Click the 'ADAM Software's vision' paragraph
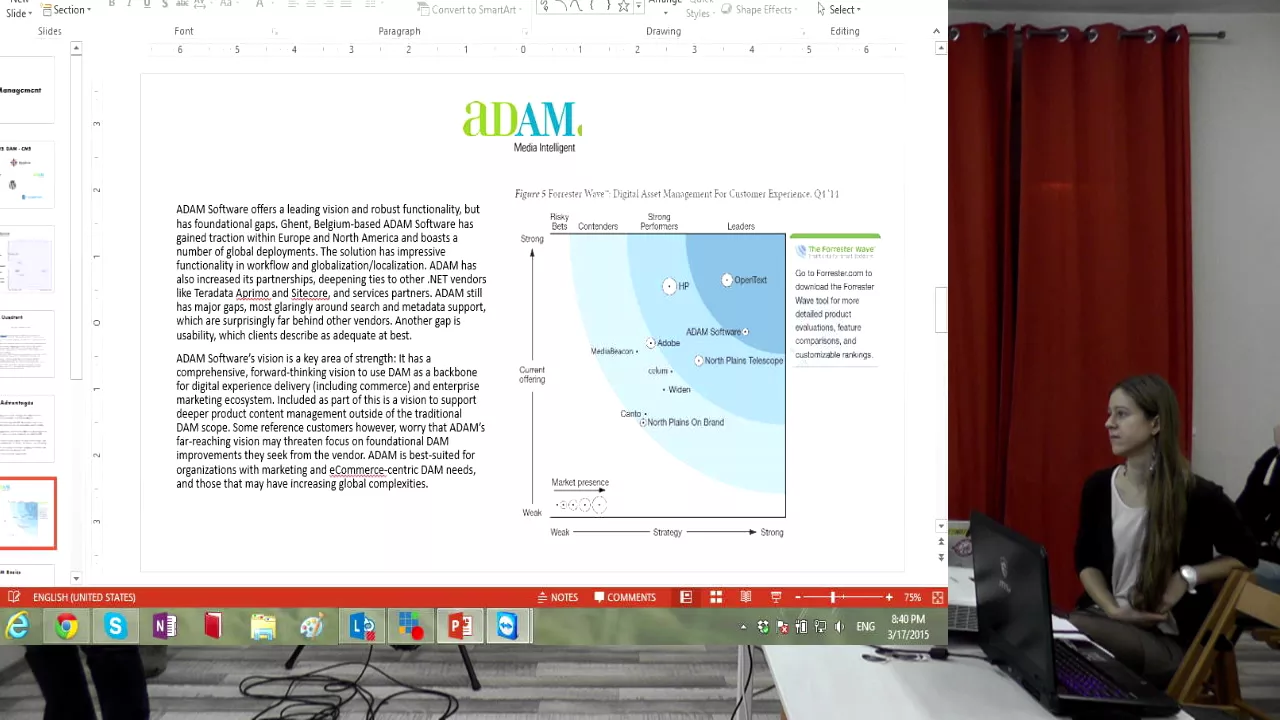This screenshot has height=720, width=1280. pos(331,420)
